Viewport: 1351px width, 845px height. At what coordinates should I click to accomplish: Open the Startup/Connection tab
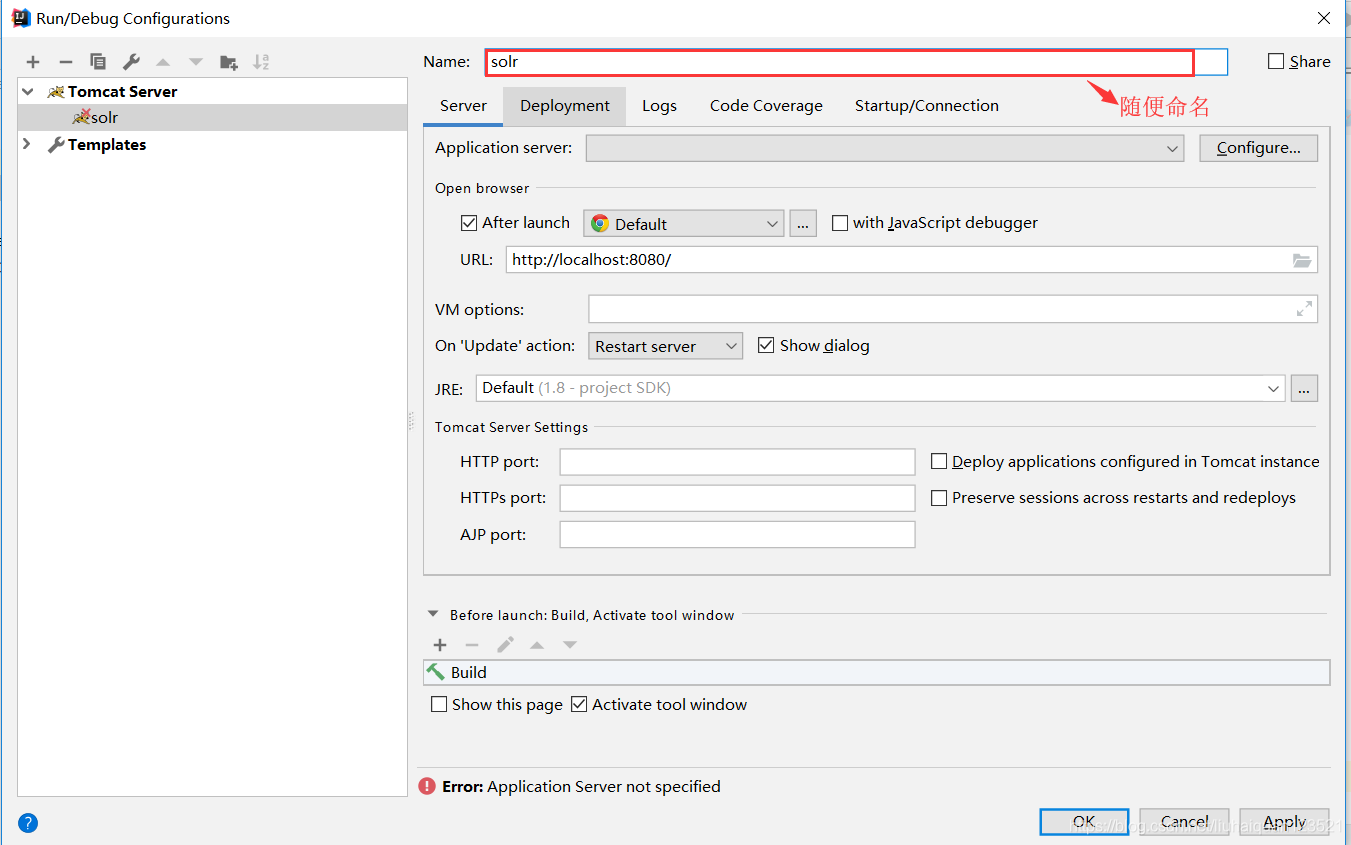[926, 106]
